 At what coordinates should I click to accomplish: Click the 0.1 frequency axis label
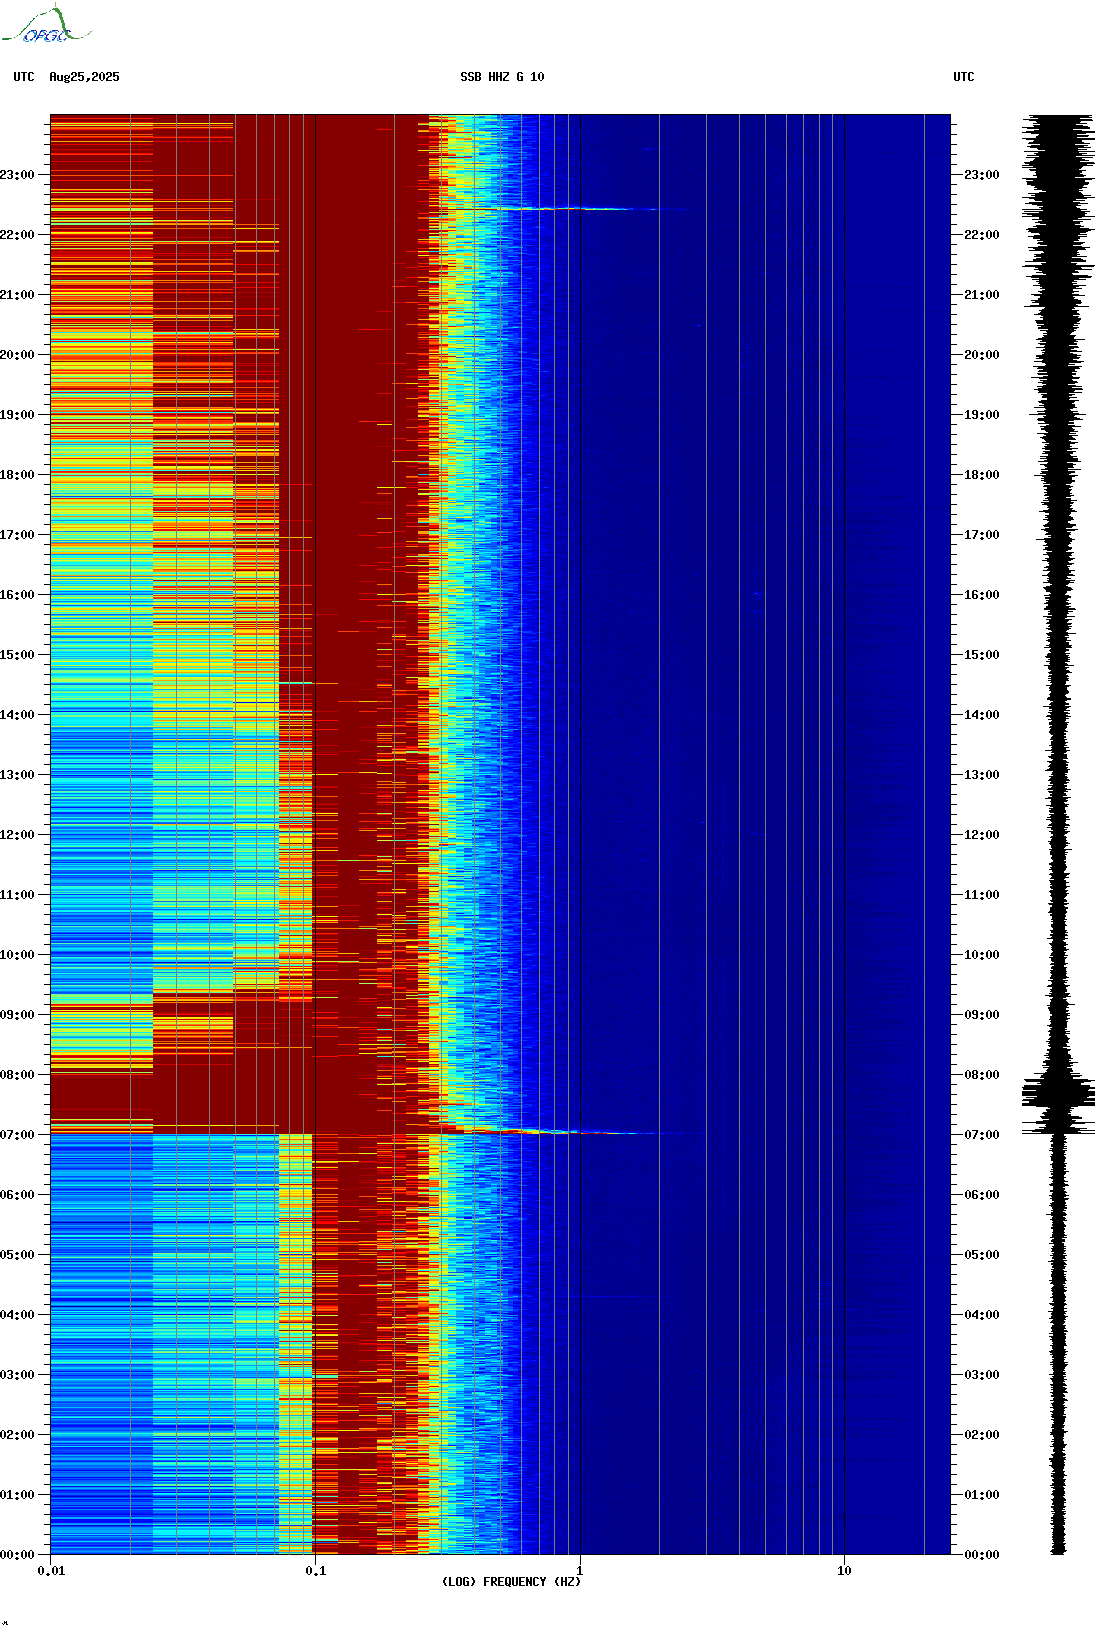click(x=315, y=1571)
